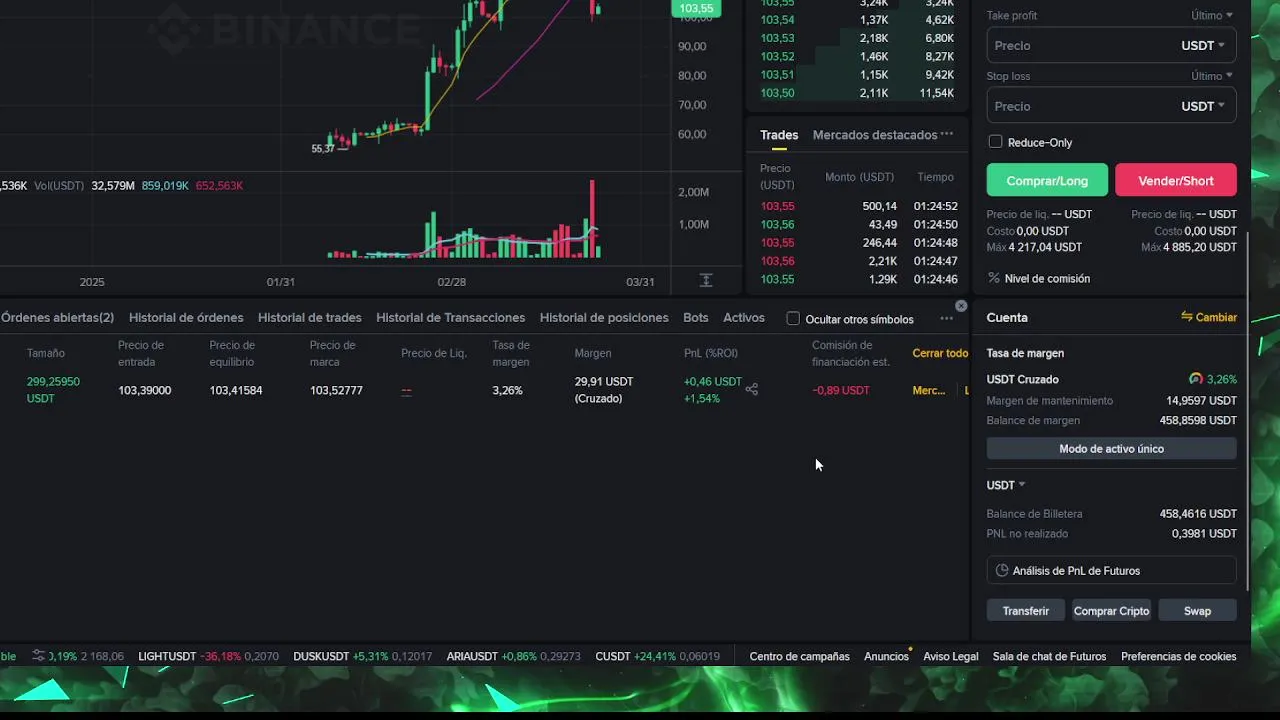Open the Aviso Legal link
Image resolution: width=1280 pixels, height=720 pixels.
click(951, 657)
